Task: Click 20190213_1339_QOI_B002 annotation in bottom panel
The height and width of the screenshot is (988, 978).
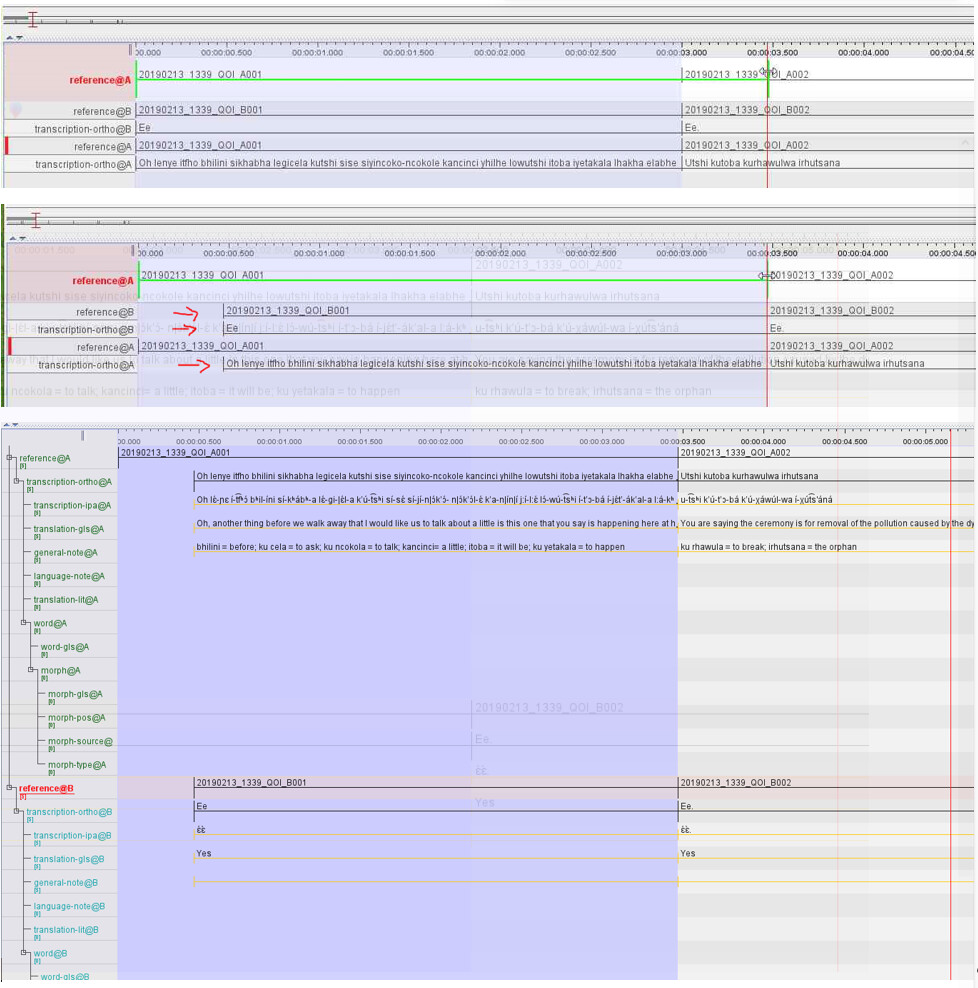Action: pyautogui.click(x=735, y=782)
